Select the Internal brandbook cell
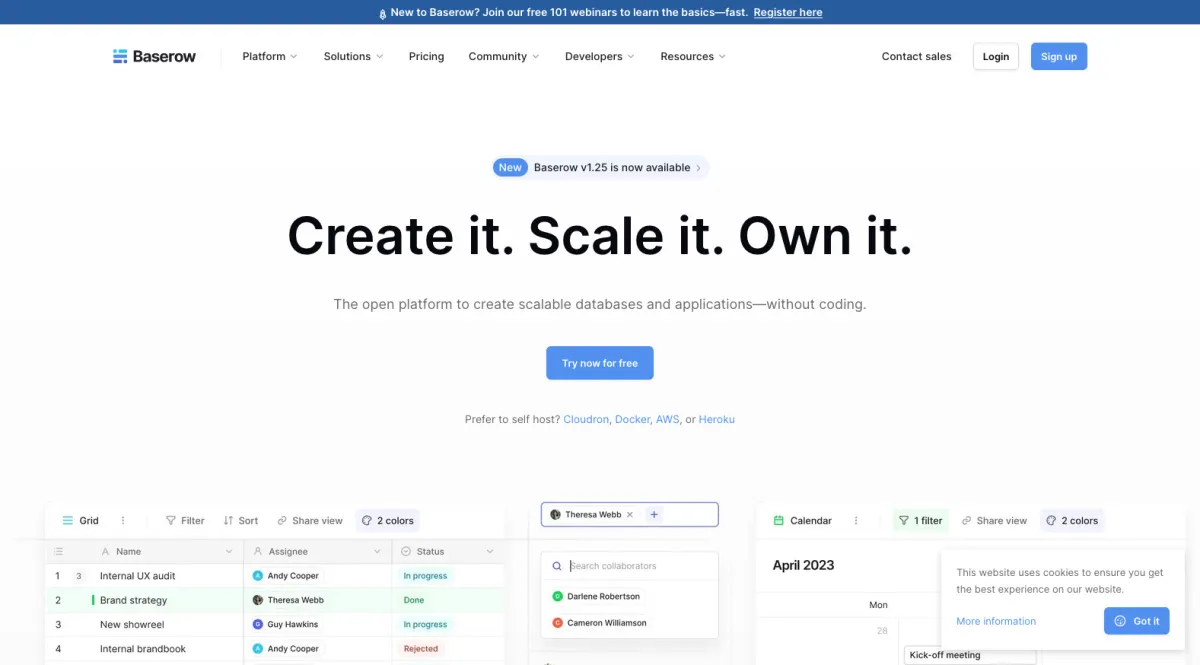The image size is (1200, 665). click(x=143, y=649)
